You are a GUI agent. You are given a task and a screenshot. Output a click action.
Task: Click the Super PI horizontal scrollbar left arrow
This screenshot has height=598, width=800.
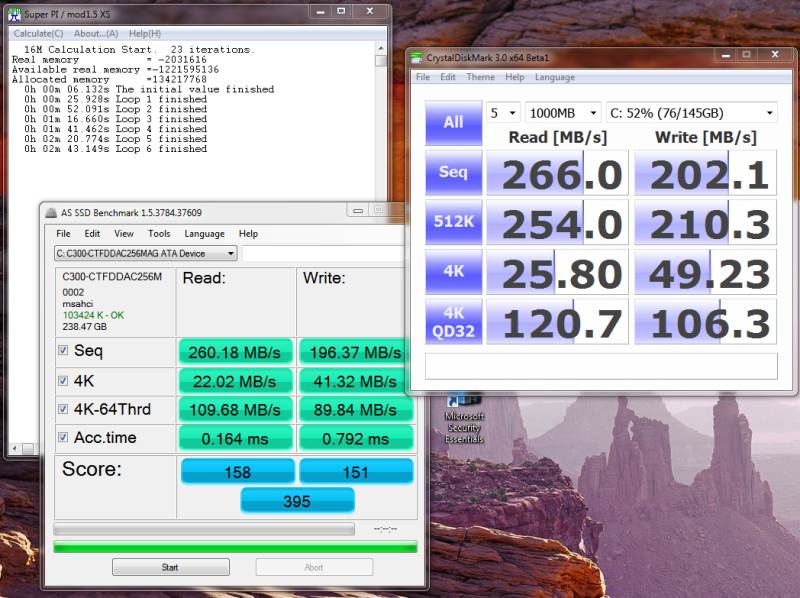[15, 448]
